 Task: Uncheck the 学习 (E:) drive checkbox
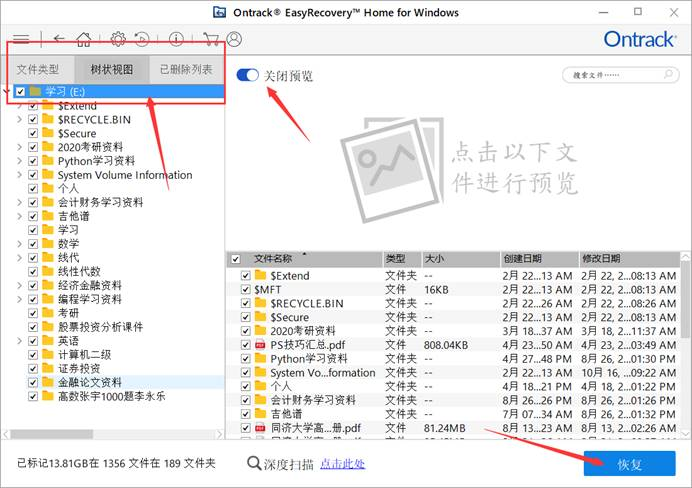20,91
